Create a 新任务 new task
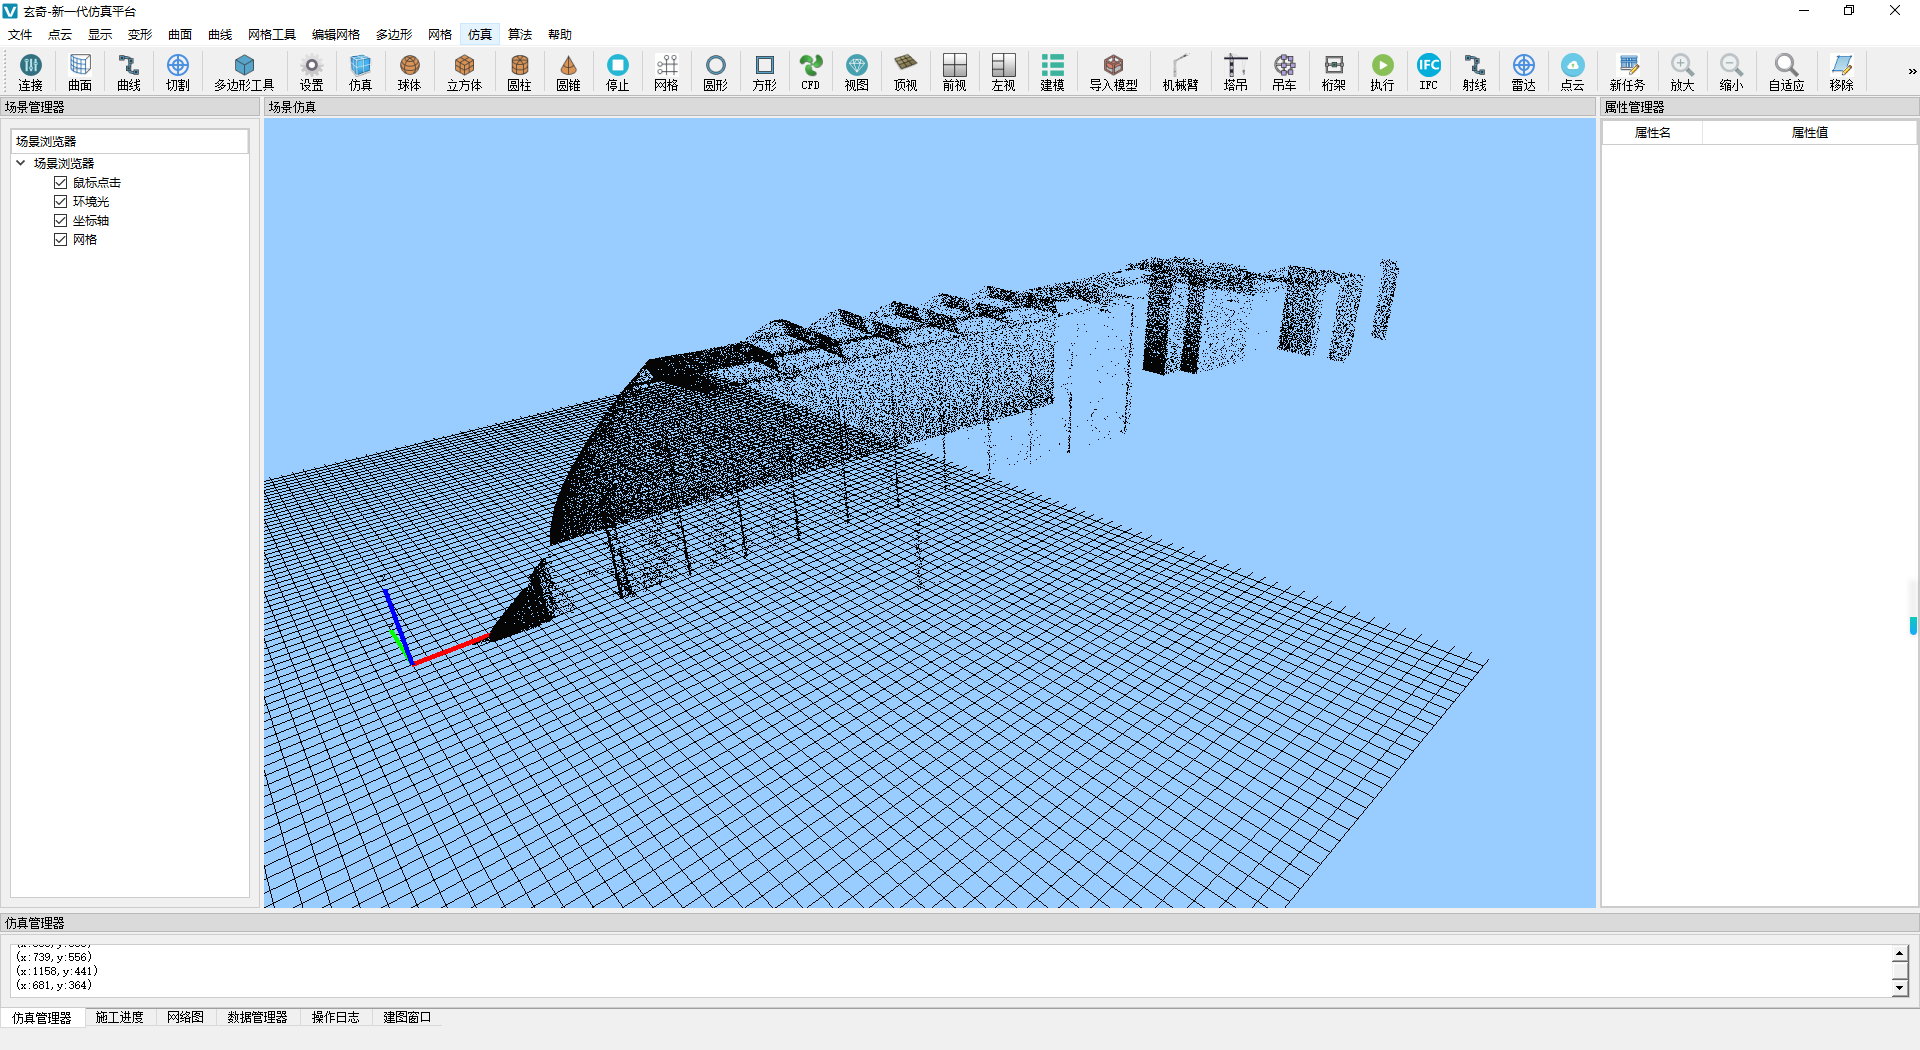This screenshot has width=1920, height=1050. pyautogui.click(x=1628, y=72)
